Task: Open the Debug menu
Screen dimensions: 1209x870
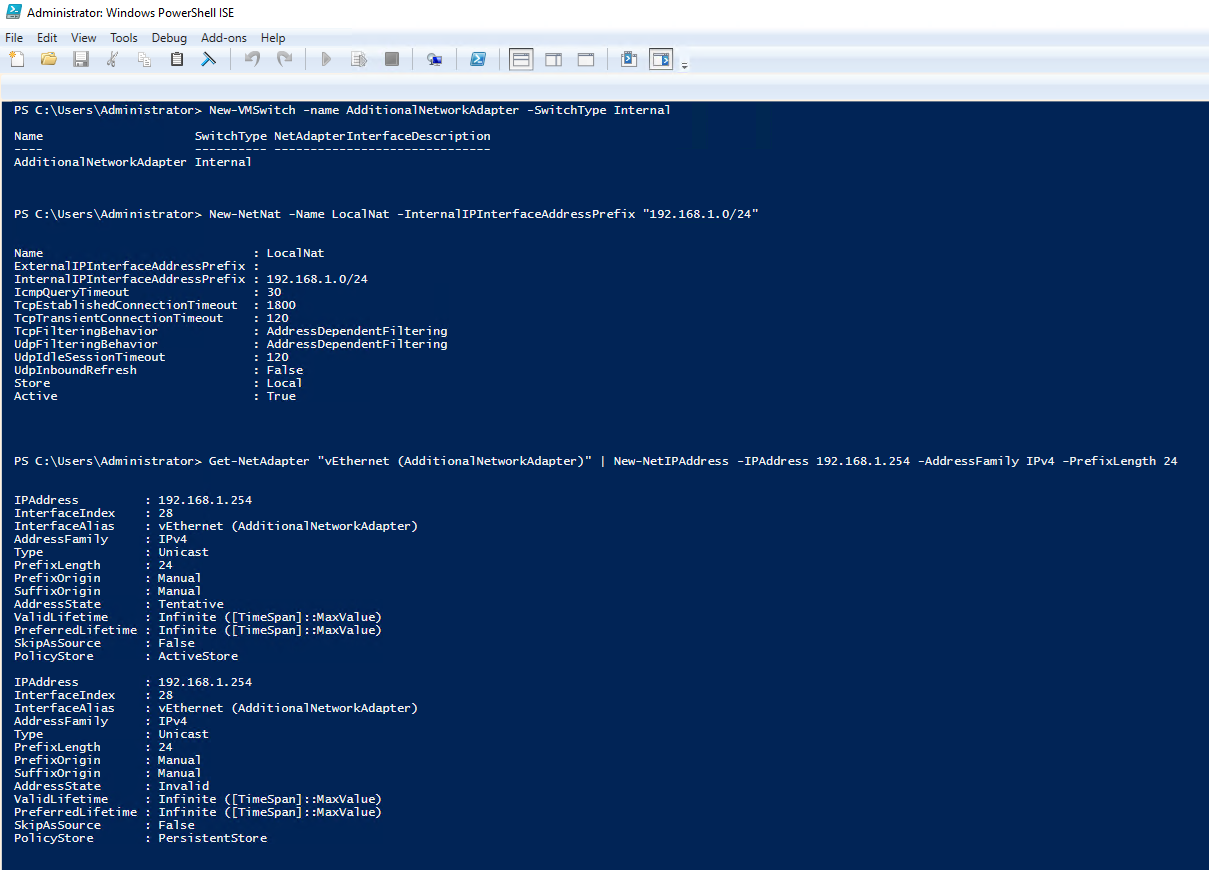Action: (x=169, y=37)
